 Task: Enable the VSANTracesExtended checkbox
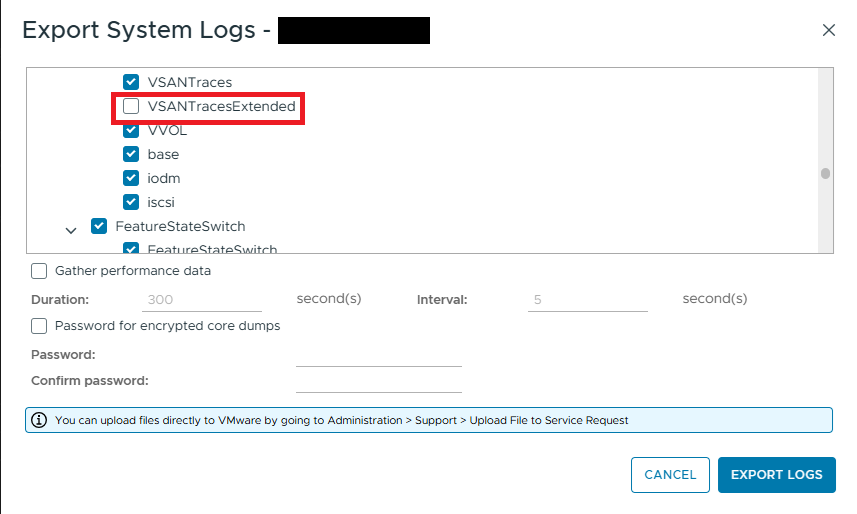point(131,106)
